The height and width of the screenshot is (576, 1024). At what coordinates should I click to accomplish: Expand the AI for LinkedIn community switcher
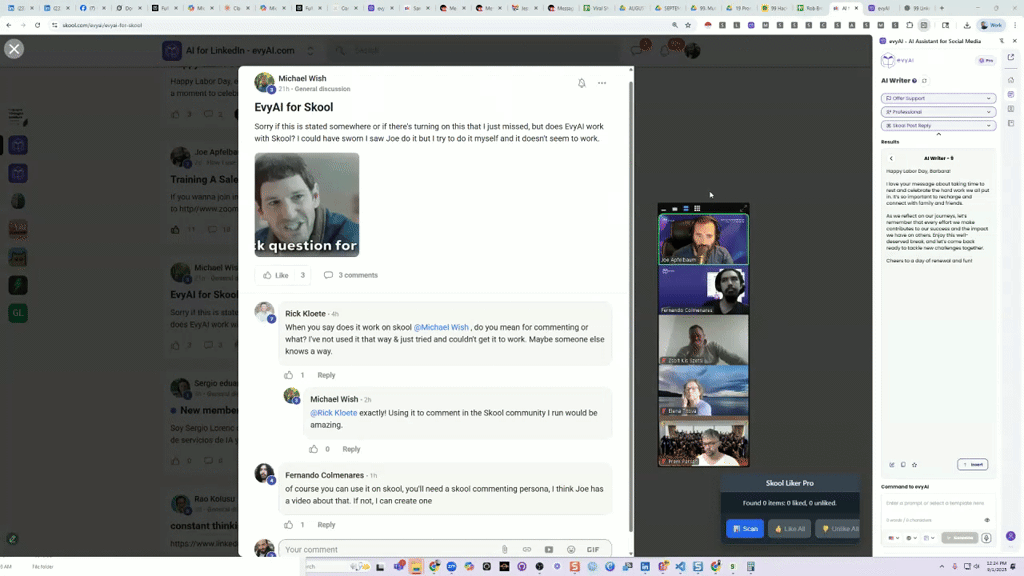(310, 50)
